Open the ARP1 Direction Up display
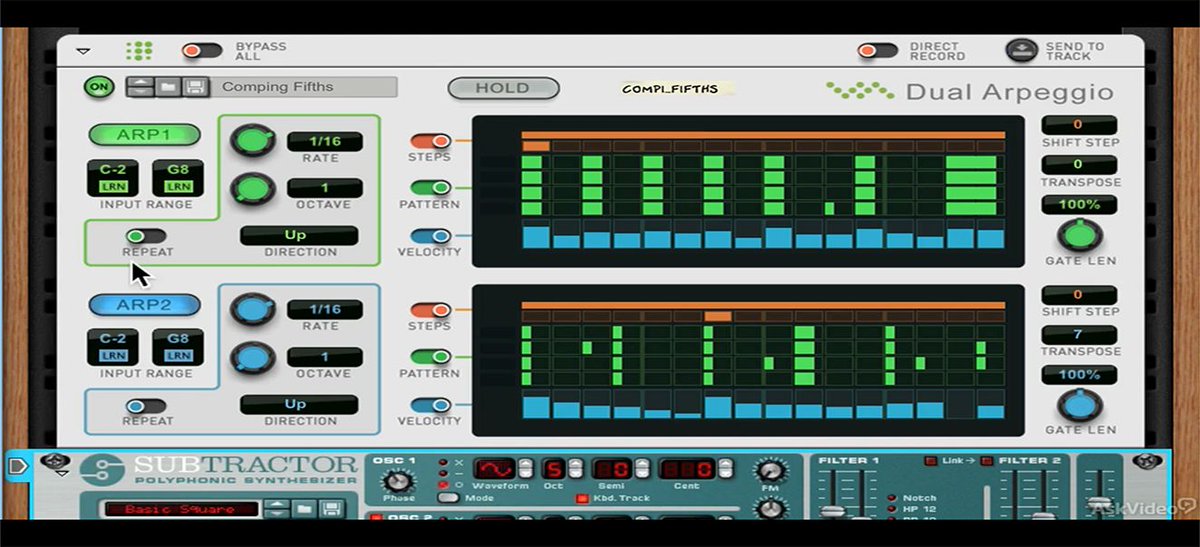This screenshot has height=547, width=1200. click(x=299, y=236)
